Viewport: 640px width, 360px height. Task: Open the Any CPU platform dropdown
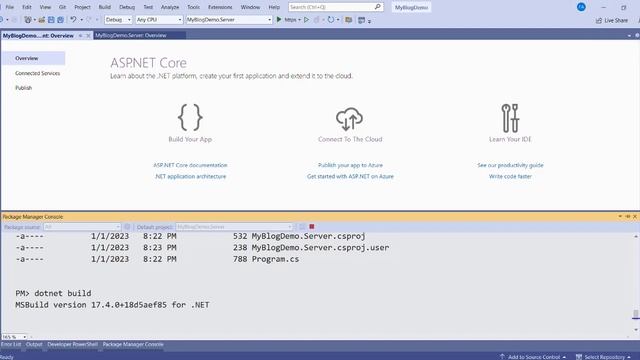click(x=159, y=20)
